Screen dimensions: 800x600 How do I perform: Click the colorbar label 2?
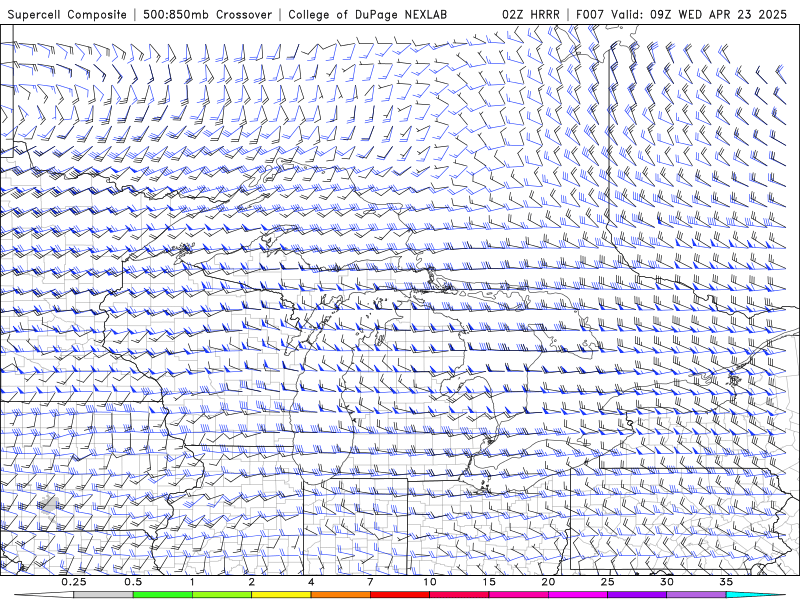252,582
